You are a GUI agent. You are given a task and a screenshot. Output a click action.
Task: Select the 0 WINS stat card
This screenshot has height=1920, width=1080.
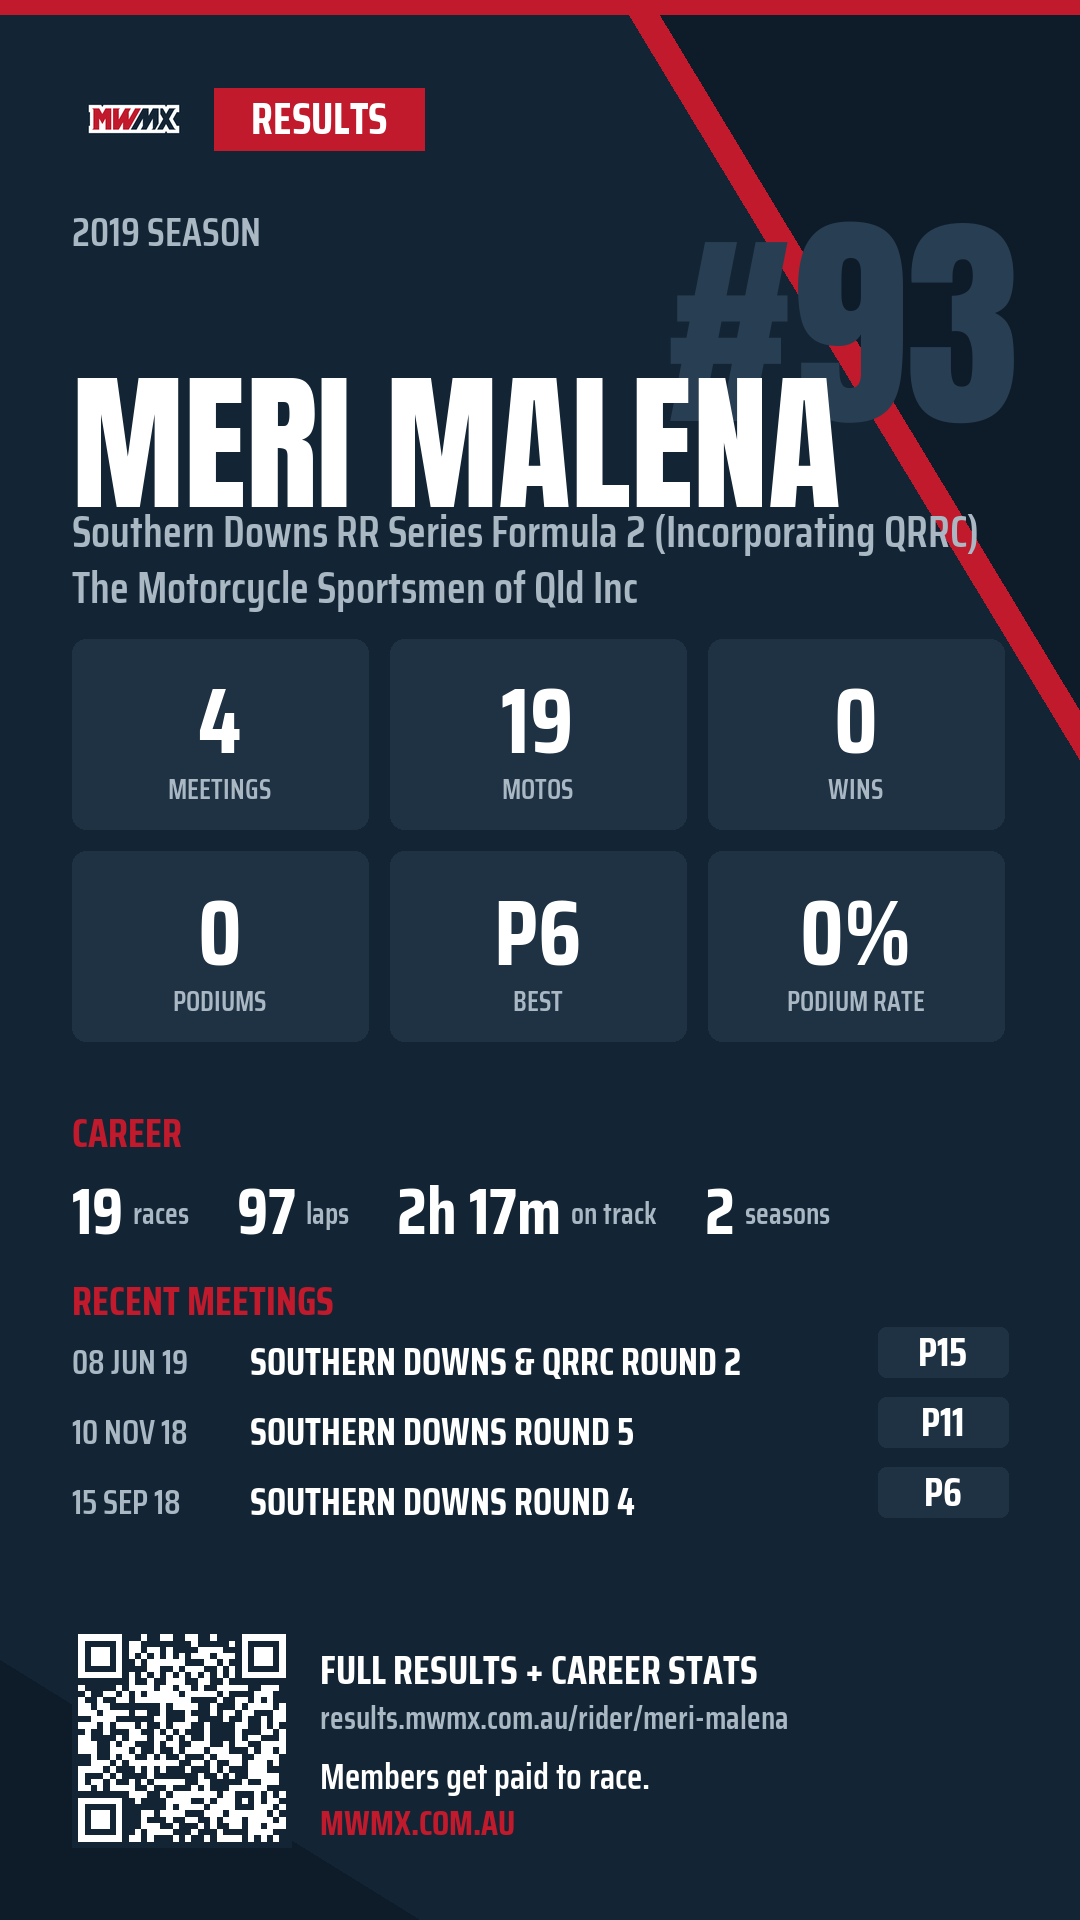click(856, 735)
